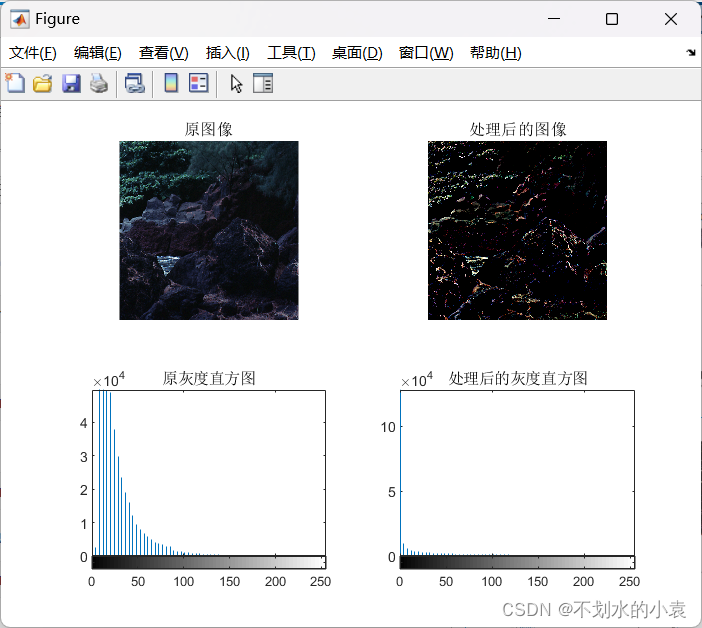The width and height of the screenshot is (702, 628).
Task: Minimize the Figure window
Action: tap(554, 19)
